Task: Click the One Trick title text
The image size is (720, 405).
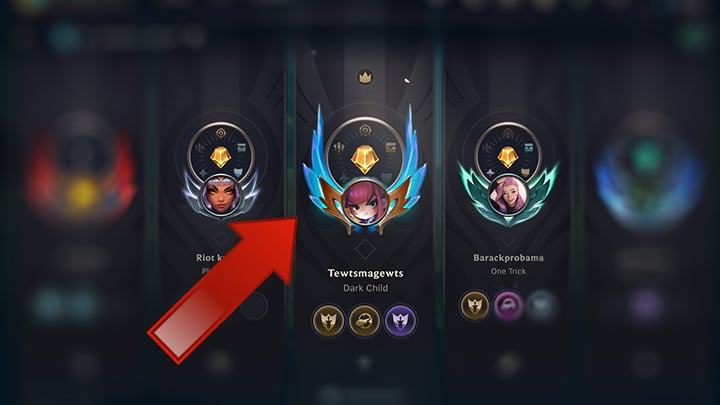Action: click(508, 271)
